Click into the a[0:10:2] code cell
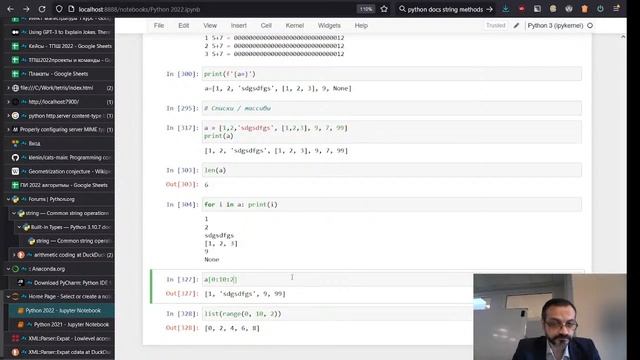This screenshot has width=640, height=360. pos(337,279)
